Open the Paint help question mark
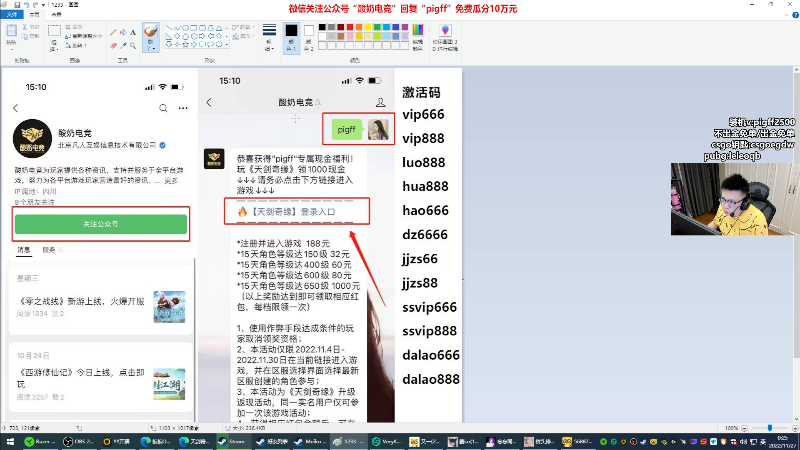Viewport: 800px width, 450px height. click(795, 15)
